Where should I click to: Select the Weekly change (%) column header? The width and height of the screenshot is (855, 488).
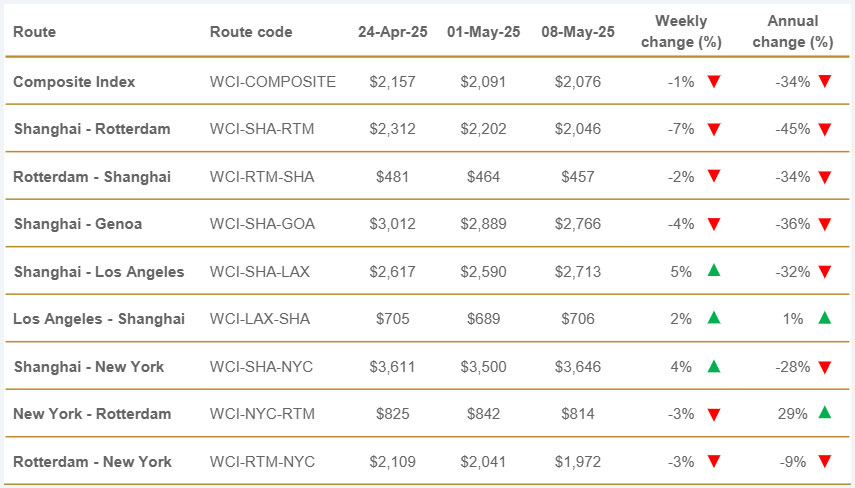click(681, 32)
